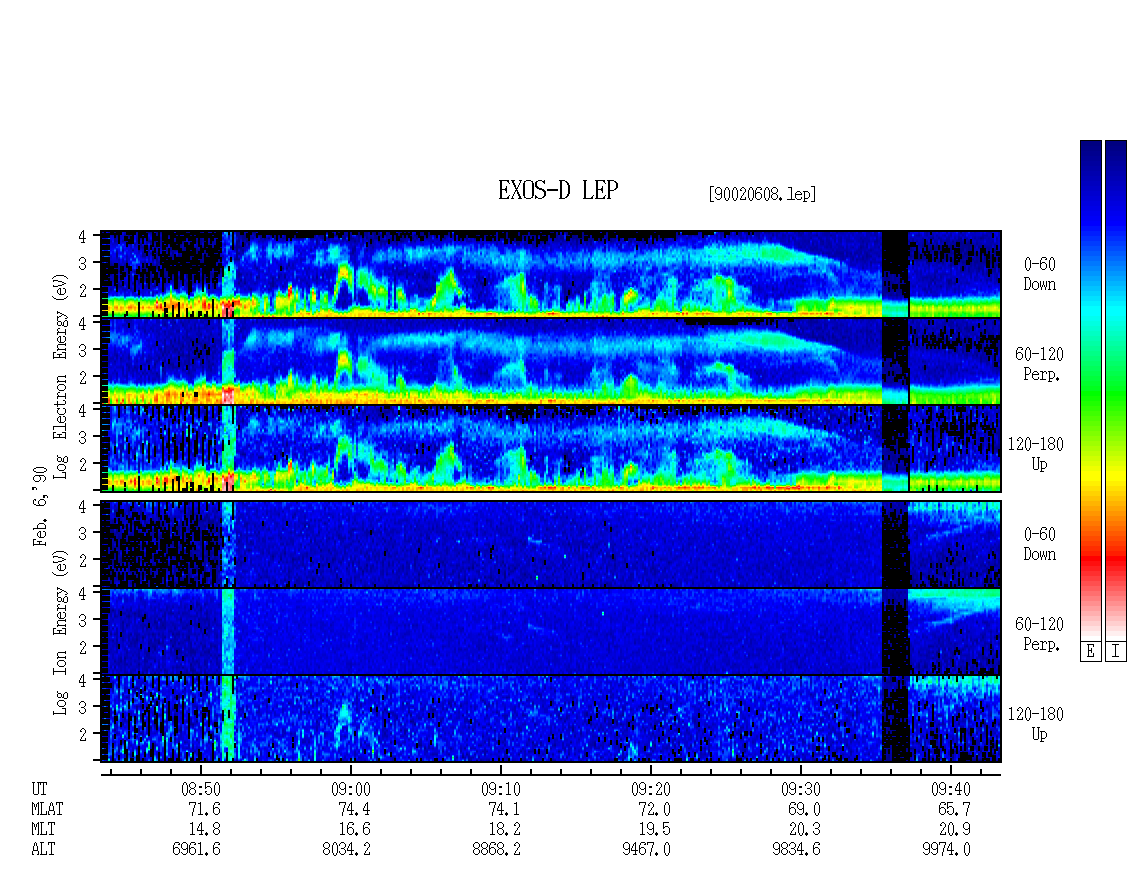This screenshot has height=875, width=1130.
Task: Click the 120-180 Up label beside the bottom ion panel
Action: pos(1036,724)
